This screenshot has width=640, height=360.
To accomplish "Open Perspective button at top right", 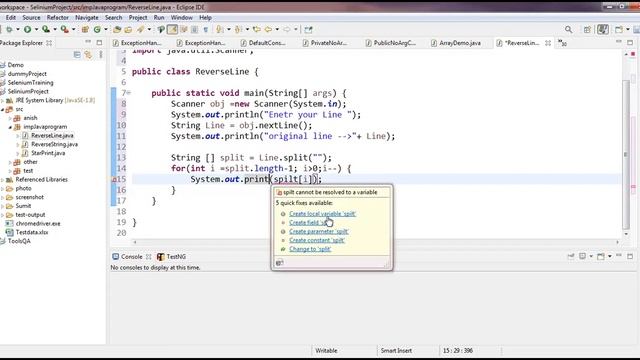I will click(587, 29).
